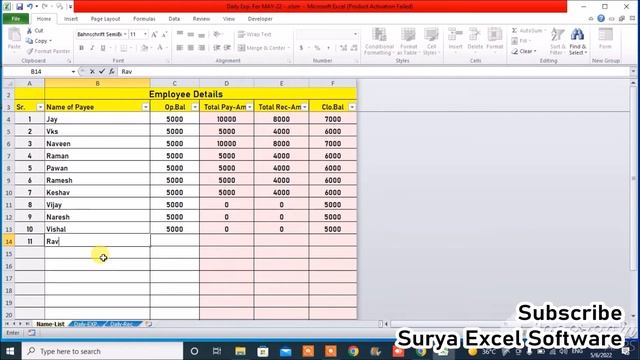Screen dimensions: 640x360
Task: Open the Form tool in New Group
Action: coord(605,39)
